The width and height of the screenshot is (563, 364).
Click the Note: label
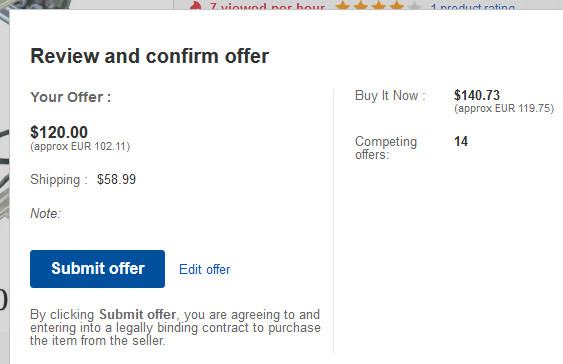coord(46,213)
